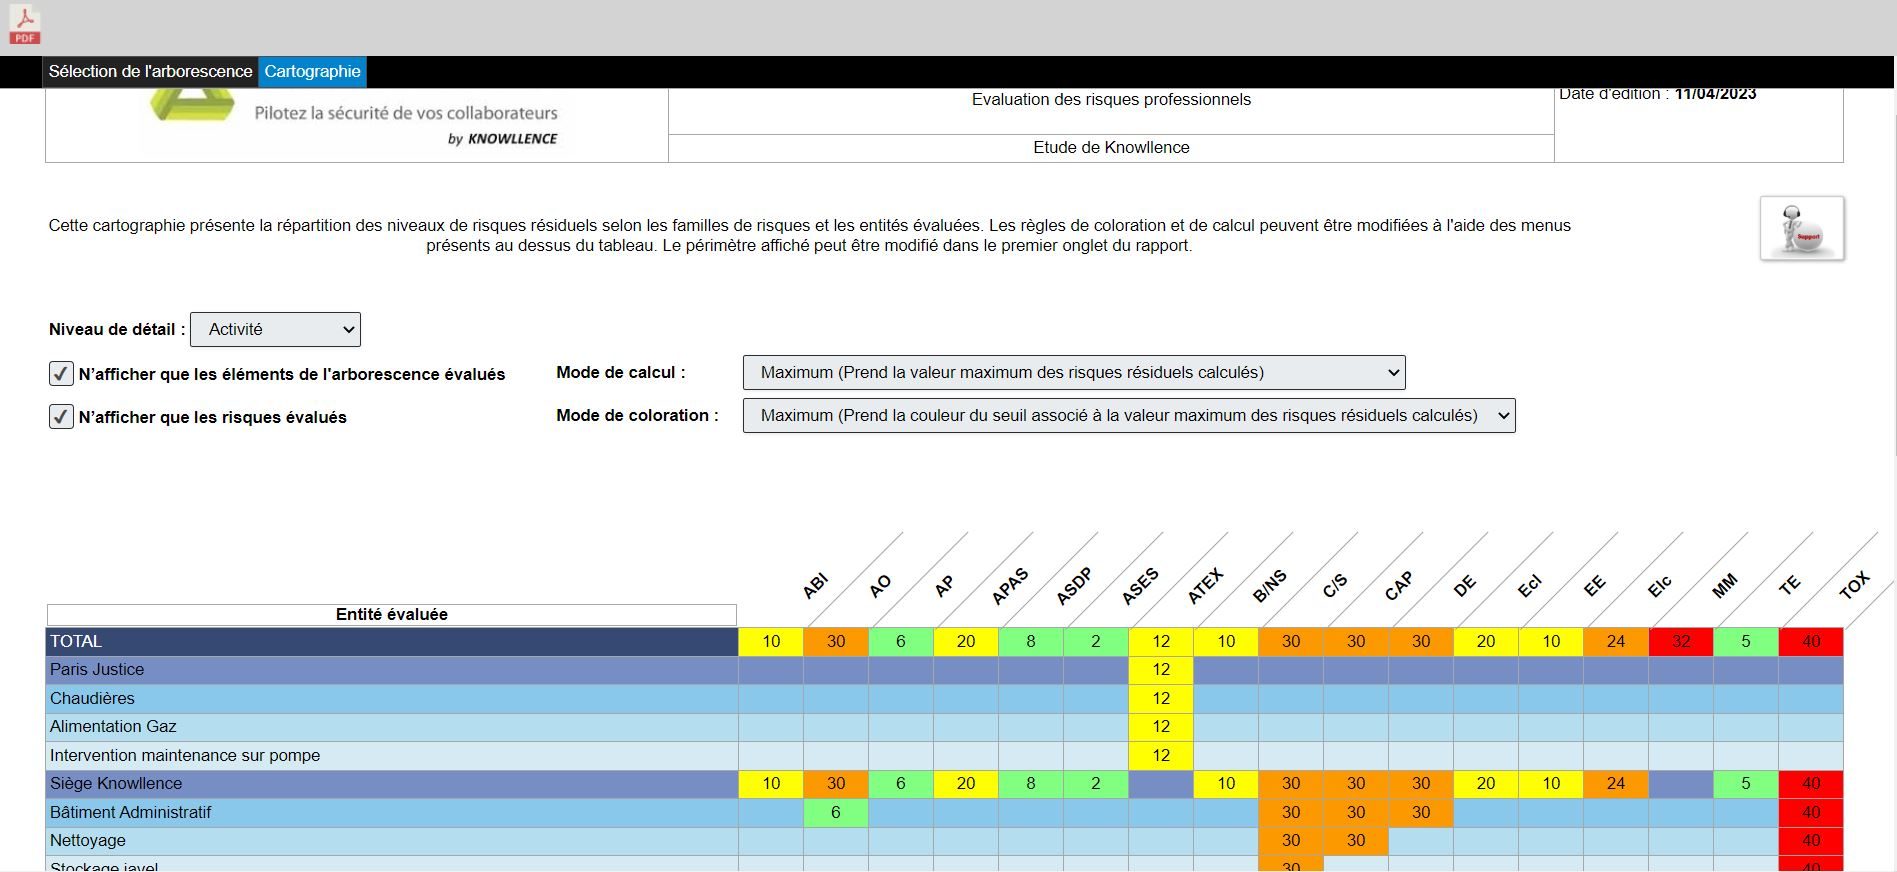Image resolution: width=1897 pixels, height=872 pixels.
Task: Select the TOTAL row label
Action: (x=392, y=641)
